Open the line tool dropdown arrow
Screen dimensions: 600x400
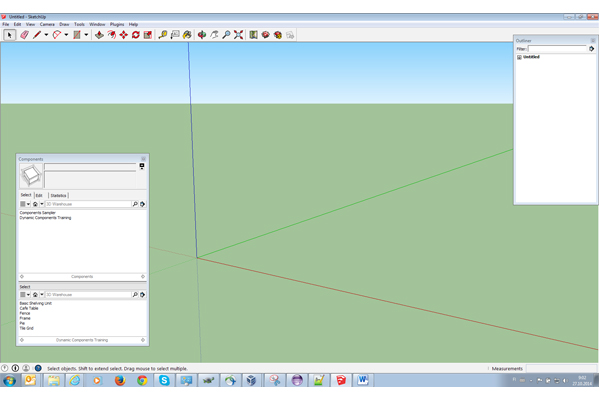pos(47,35)
